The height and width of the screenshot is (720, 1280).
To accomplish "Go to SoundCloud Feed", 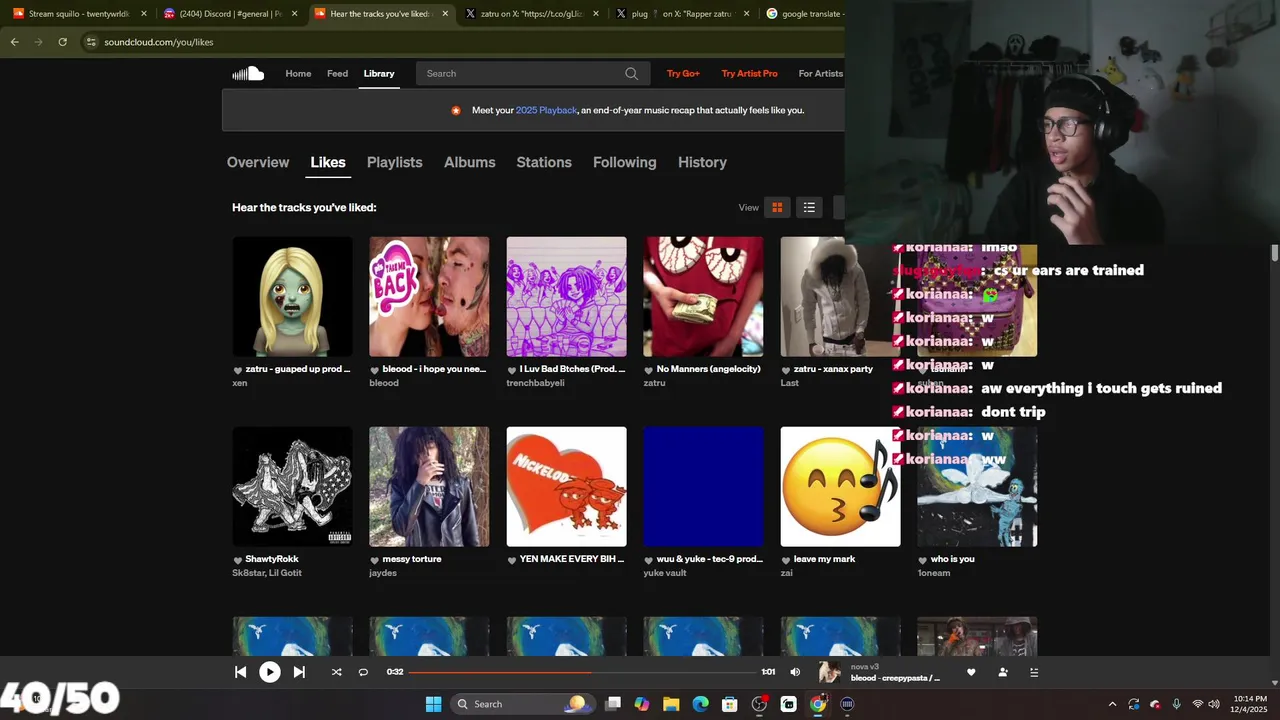I will coord(338,73).
